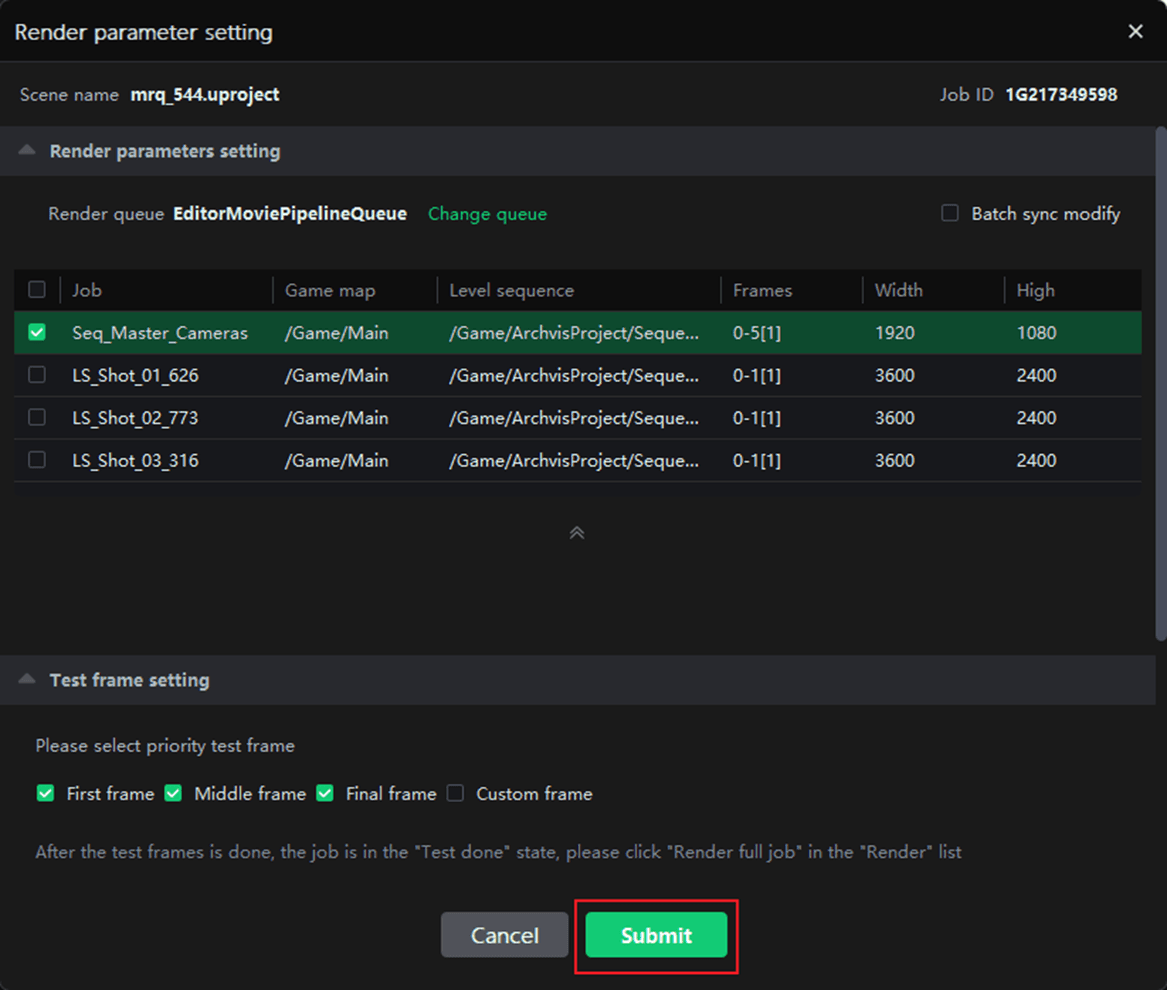Check the LS_Shot_03_316 job checkbox

tap(37, 460)
